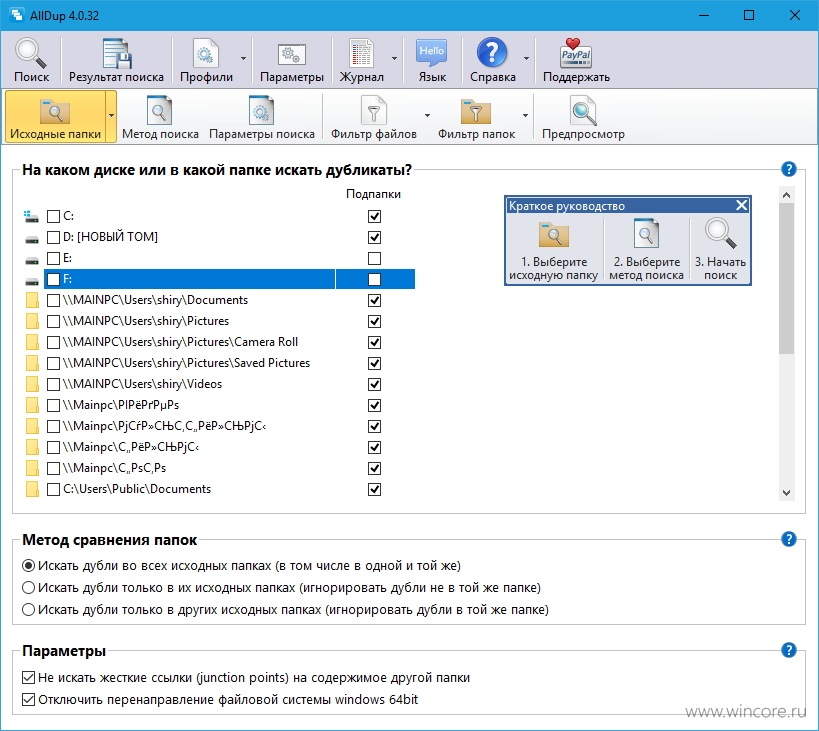Uncheck Подпапки for C: drive
The height and width of the screenshot is (731, 819).
(375, 216)
